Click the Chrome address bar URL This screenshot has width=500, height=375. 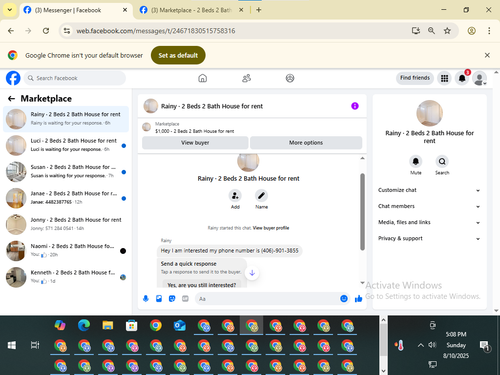(x=156, y=31)
